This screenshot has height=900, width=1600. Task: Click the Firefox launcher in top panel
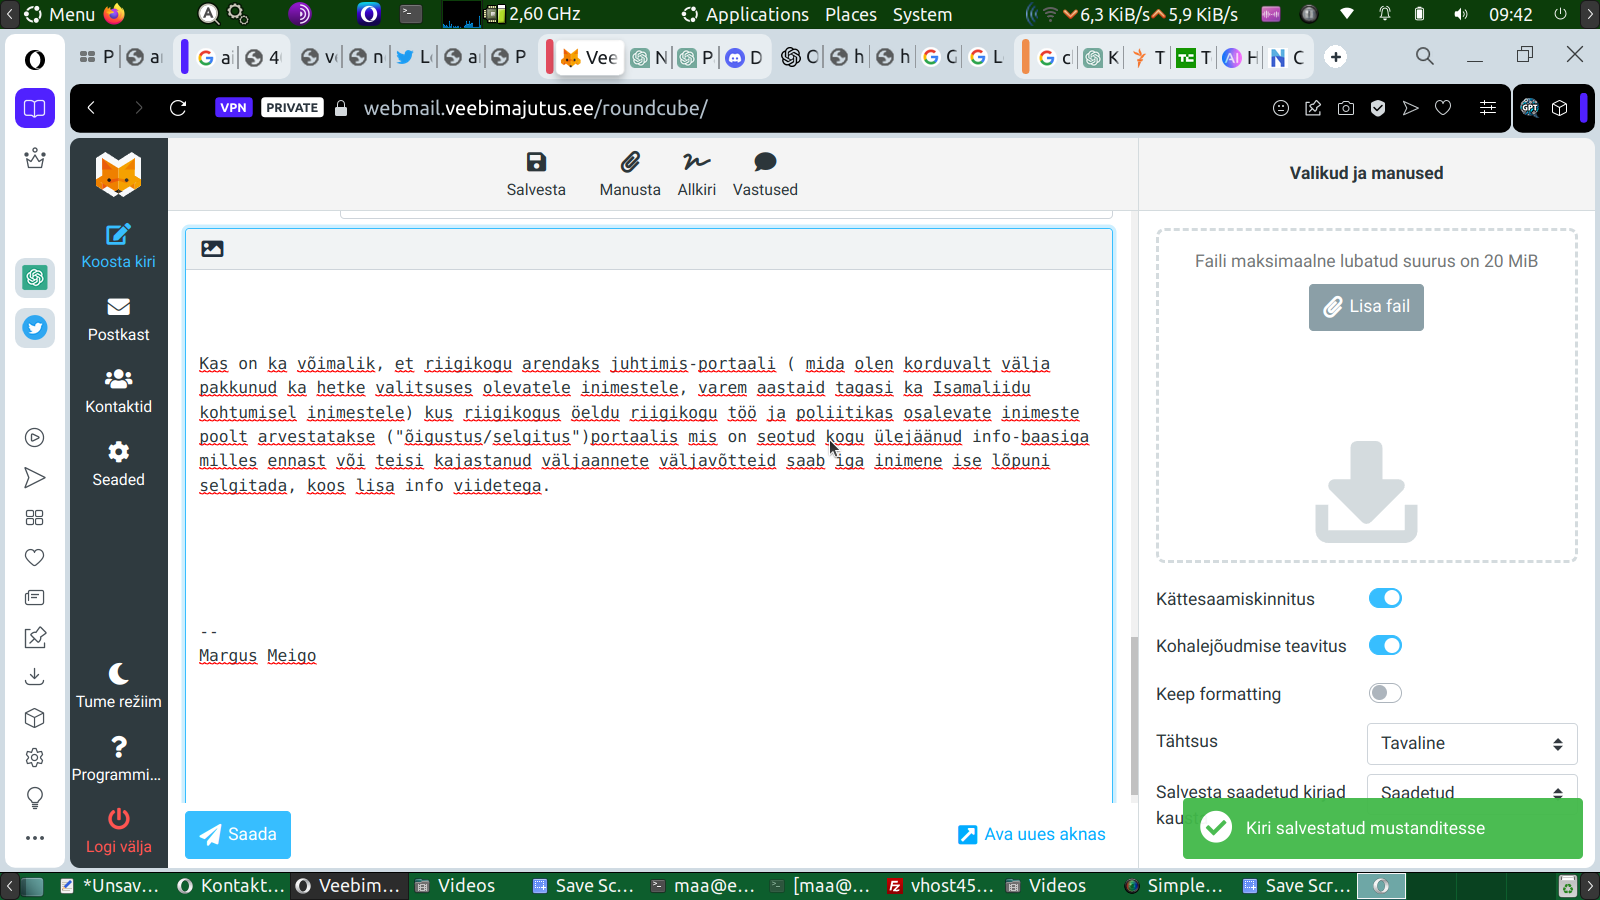point(114,14)
